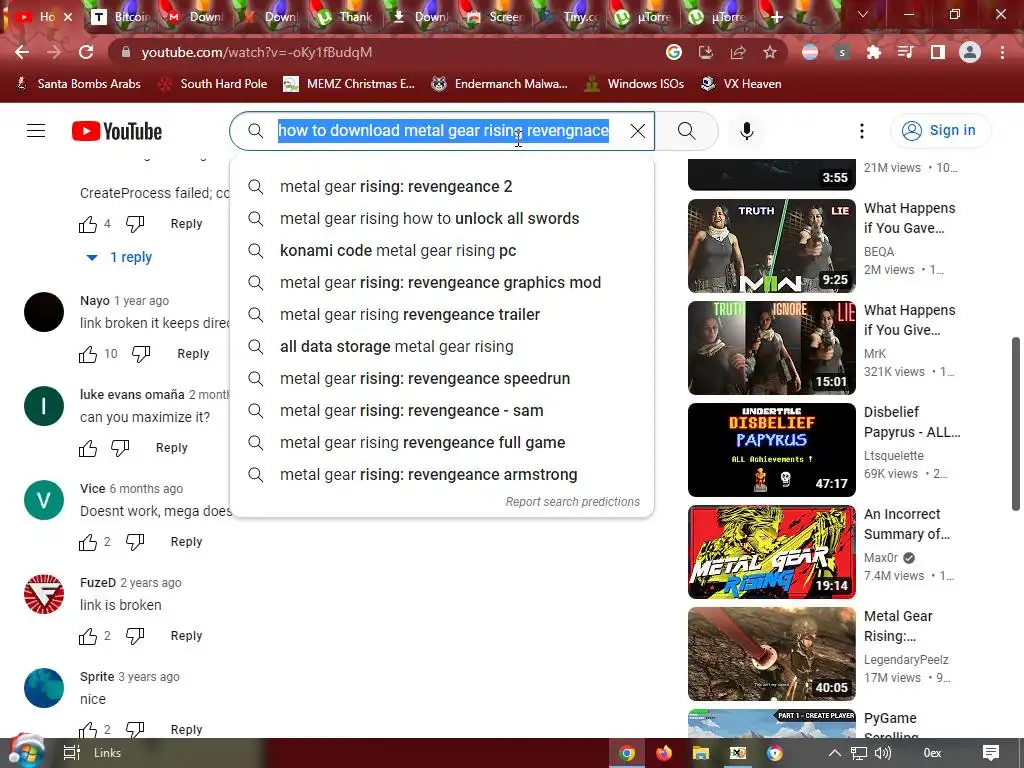Click Report search predictions
1024x768 pixels.
[572, 502]
